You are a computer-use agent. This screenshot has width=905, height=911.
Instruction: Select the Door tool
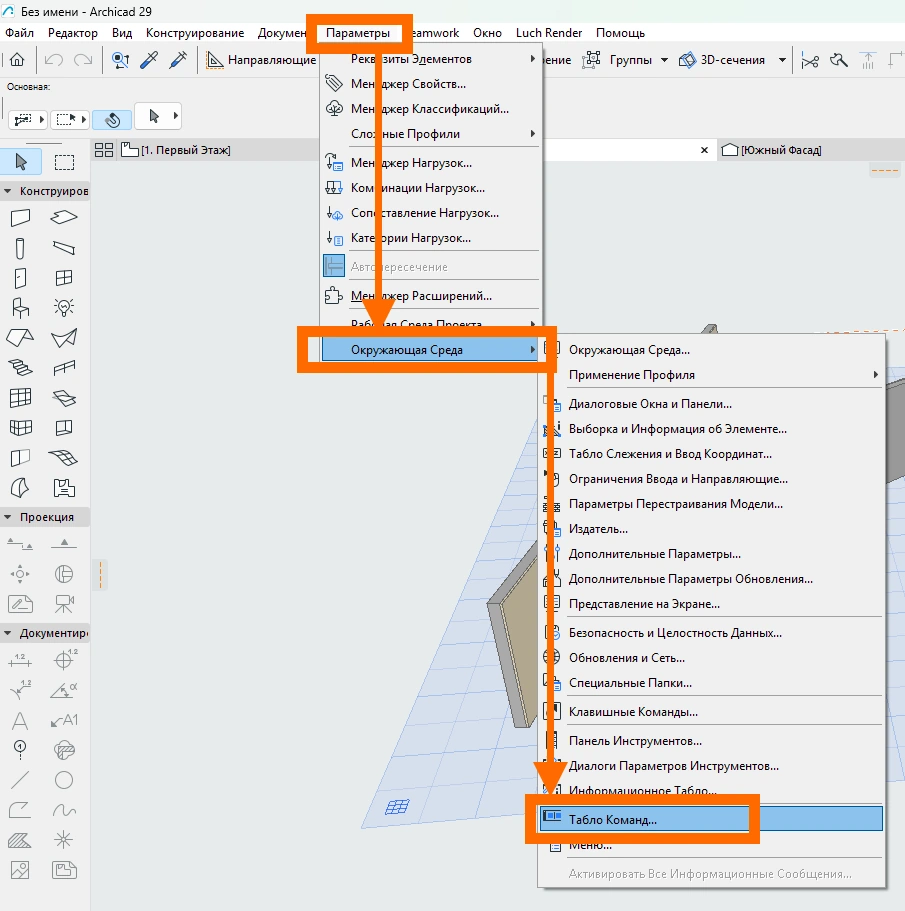point(20,278)
